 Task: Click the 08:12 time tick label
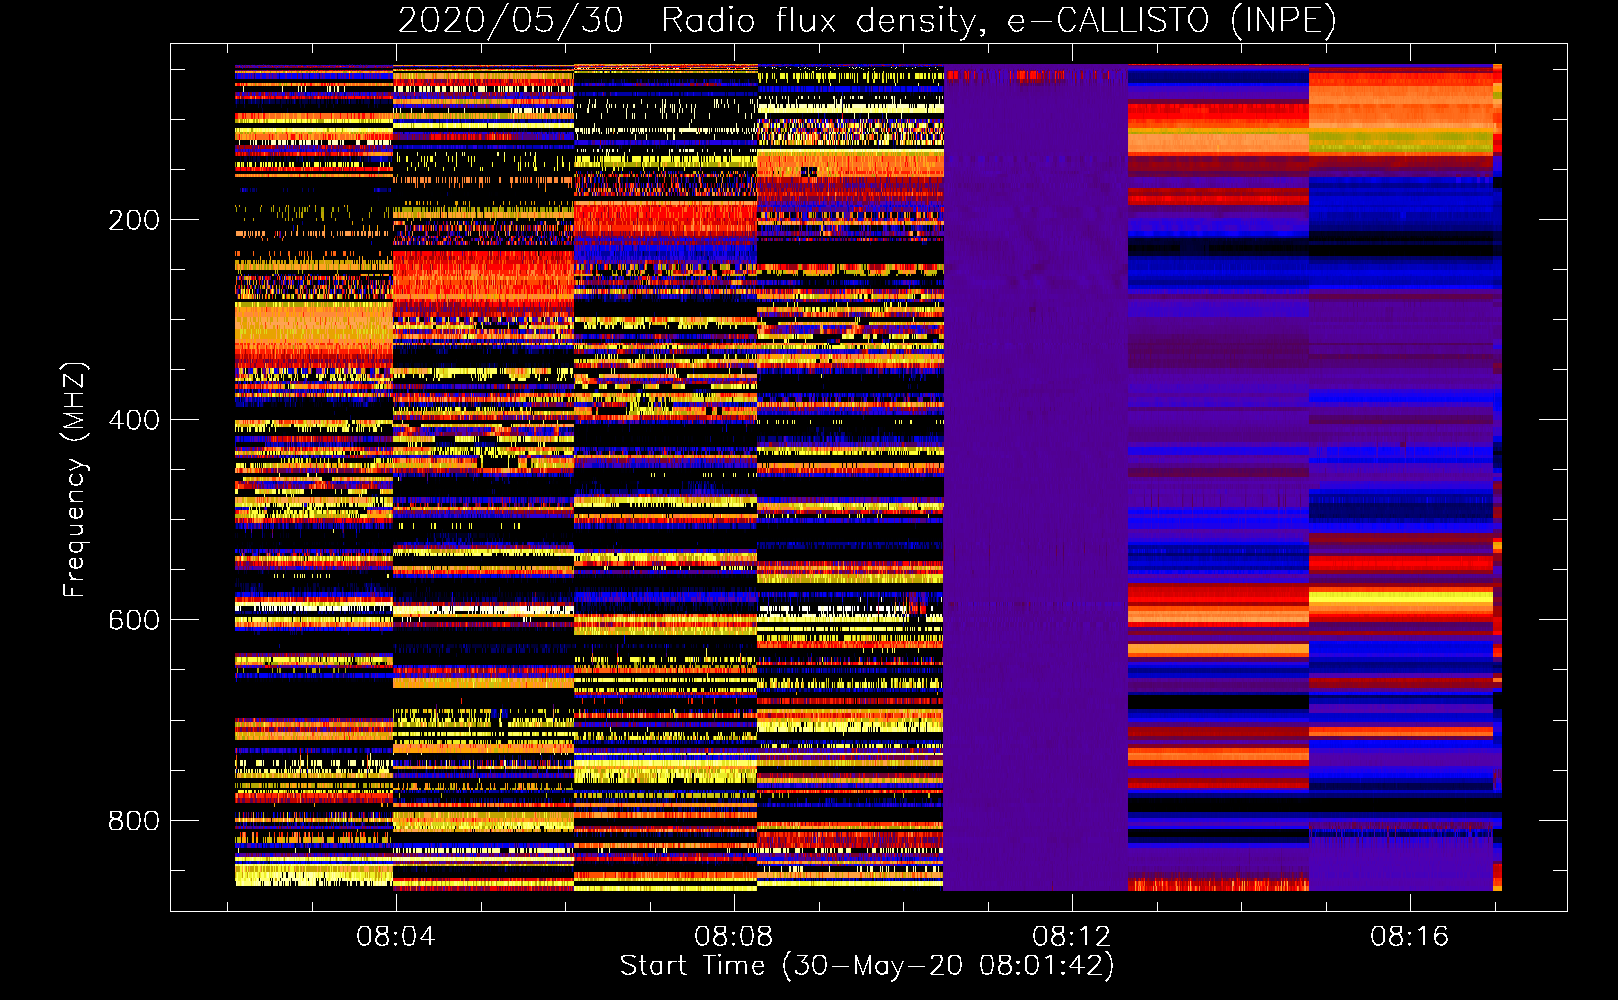pyautogui.click(x=1073, y=936)
